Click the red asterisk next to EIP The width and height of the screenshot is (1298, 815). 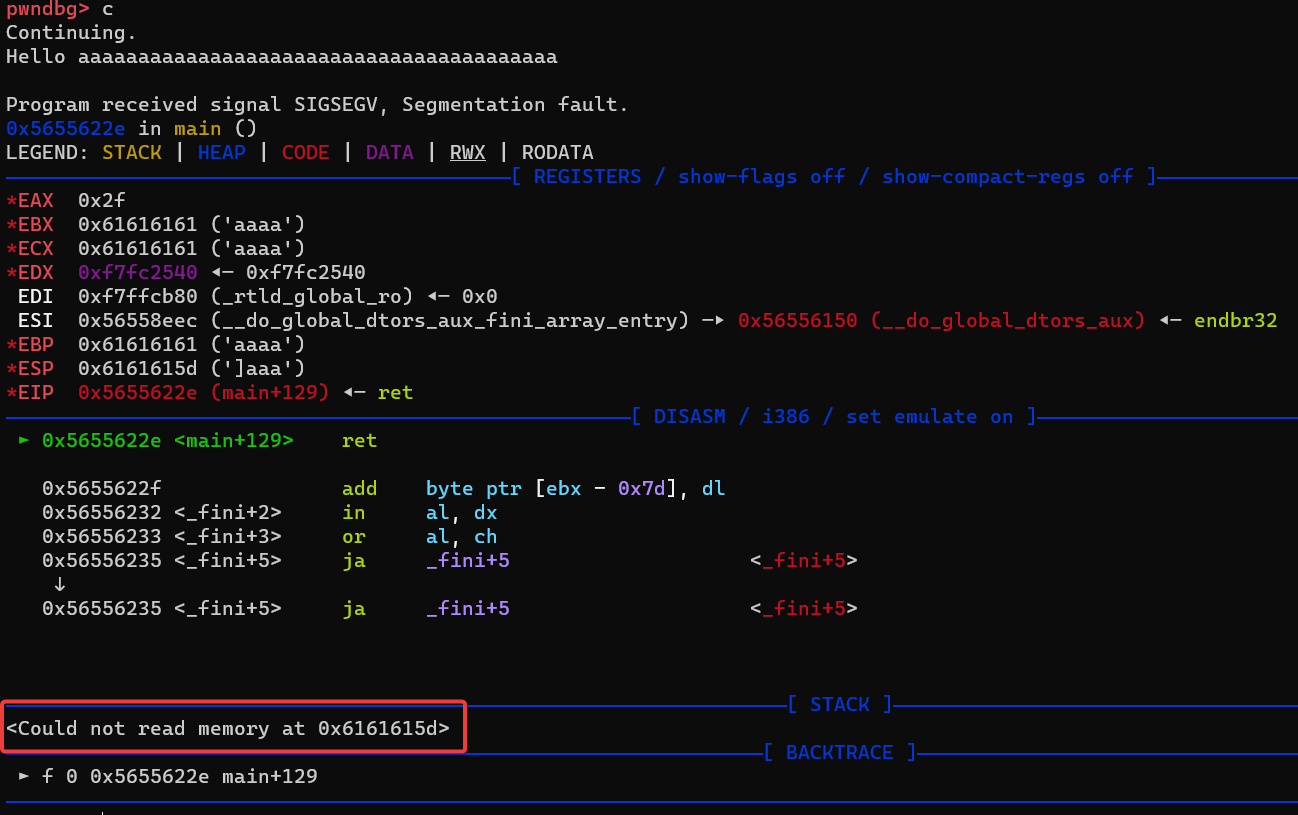coord(11,393)
